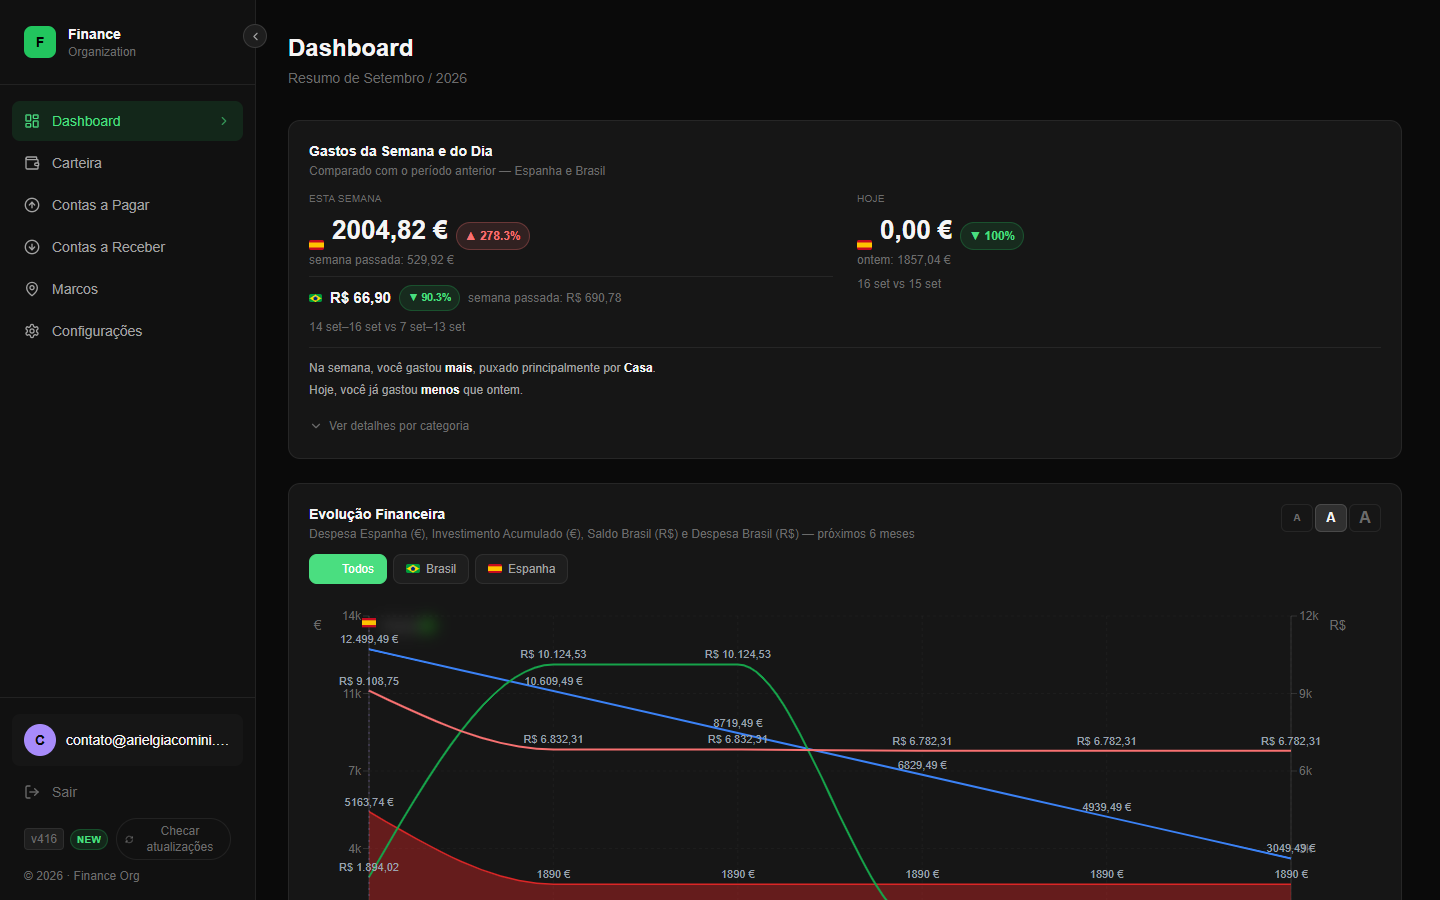Click the 6829,49 € chart data label

922,765
